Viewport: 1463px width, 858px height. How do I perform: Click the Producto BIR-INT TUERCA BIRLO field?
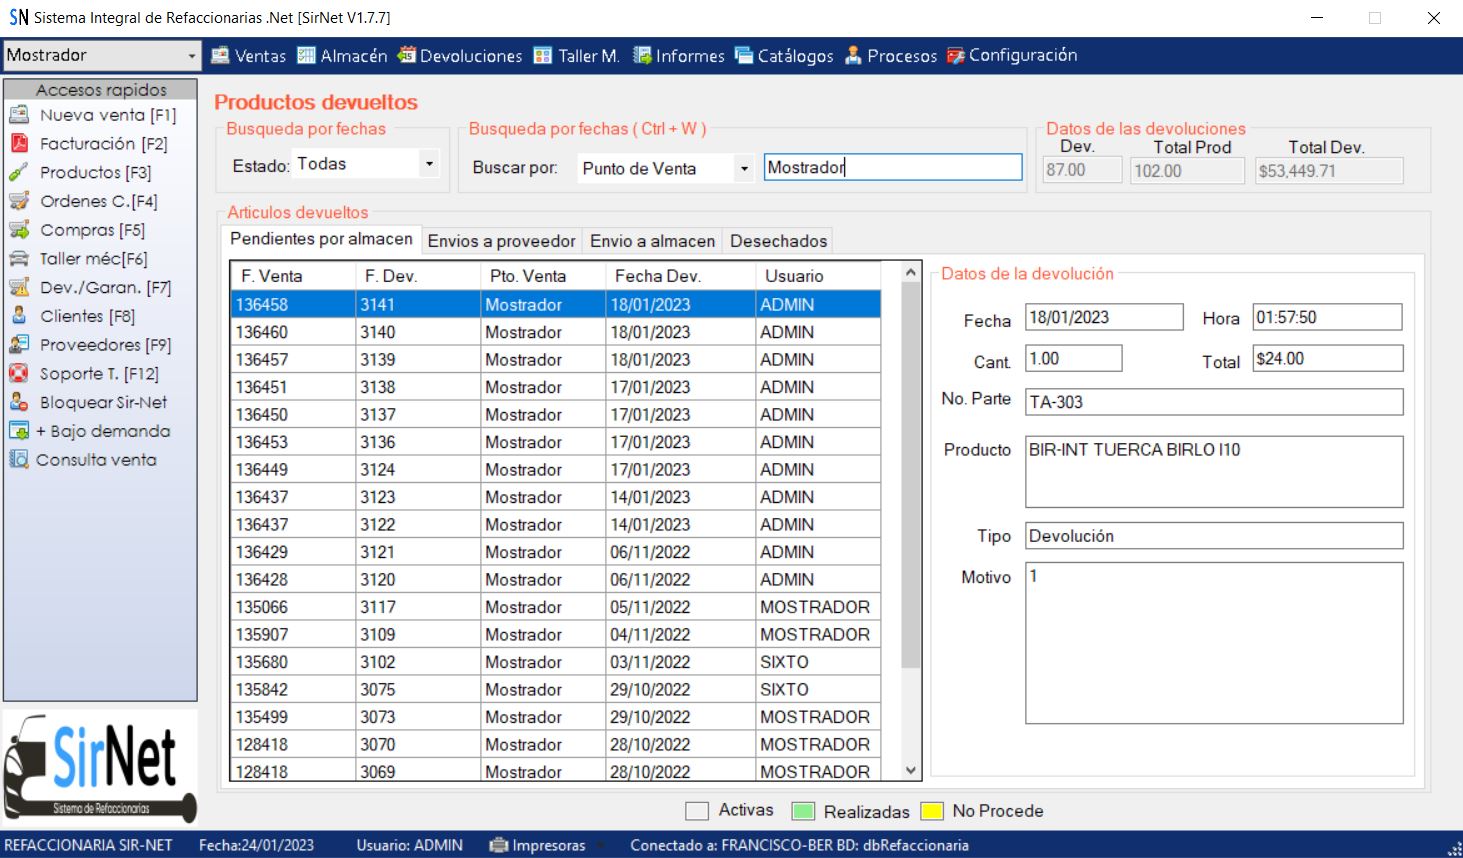pos(1214,472)
